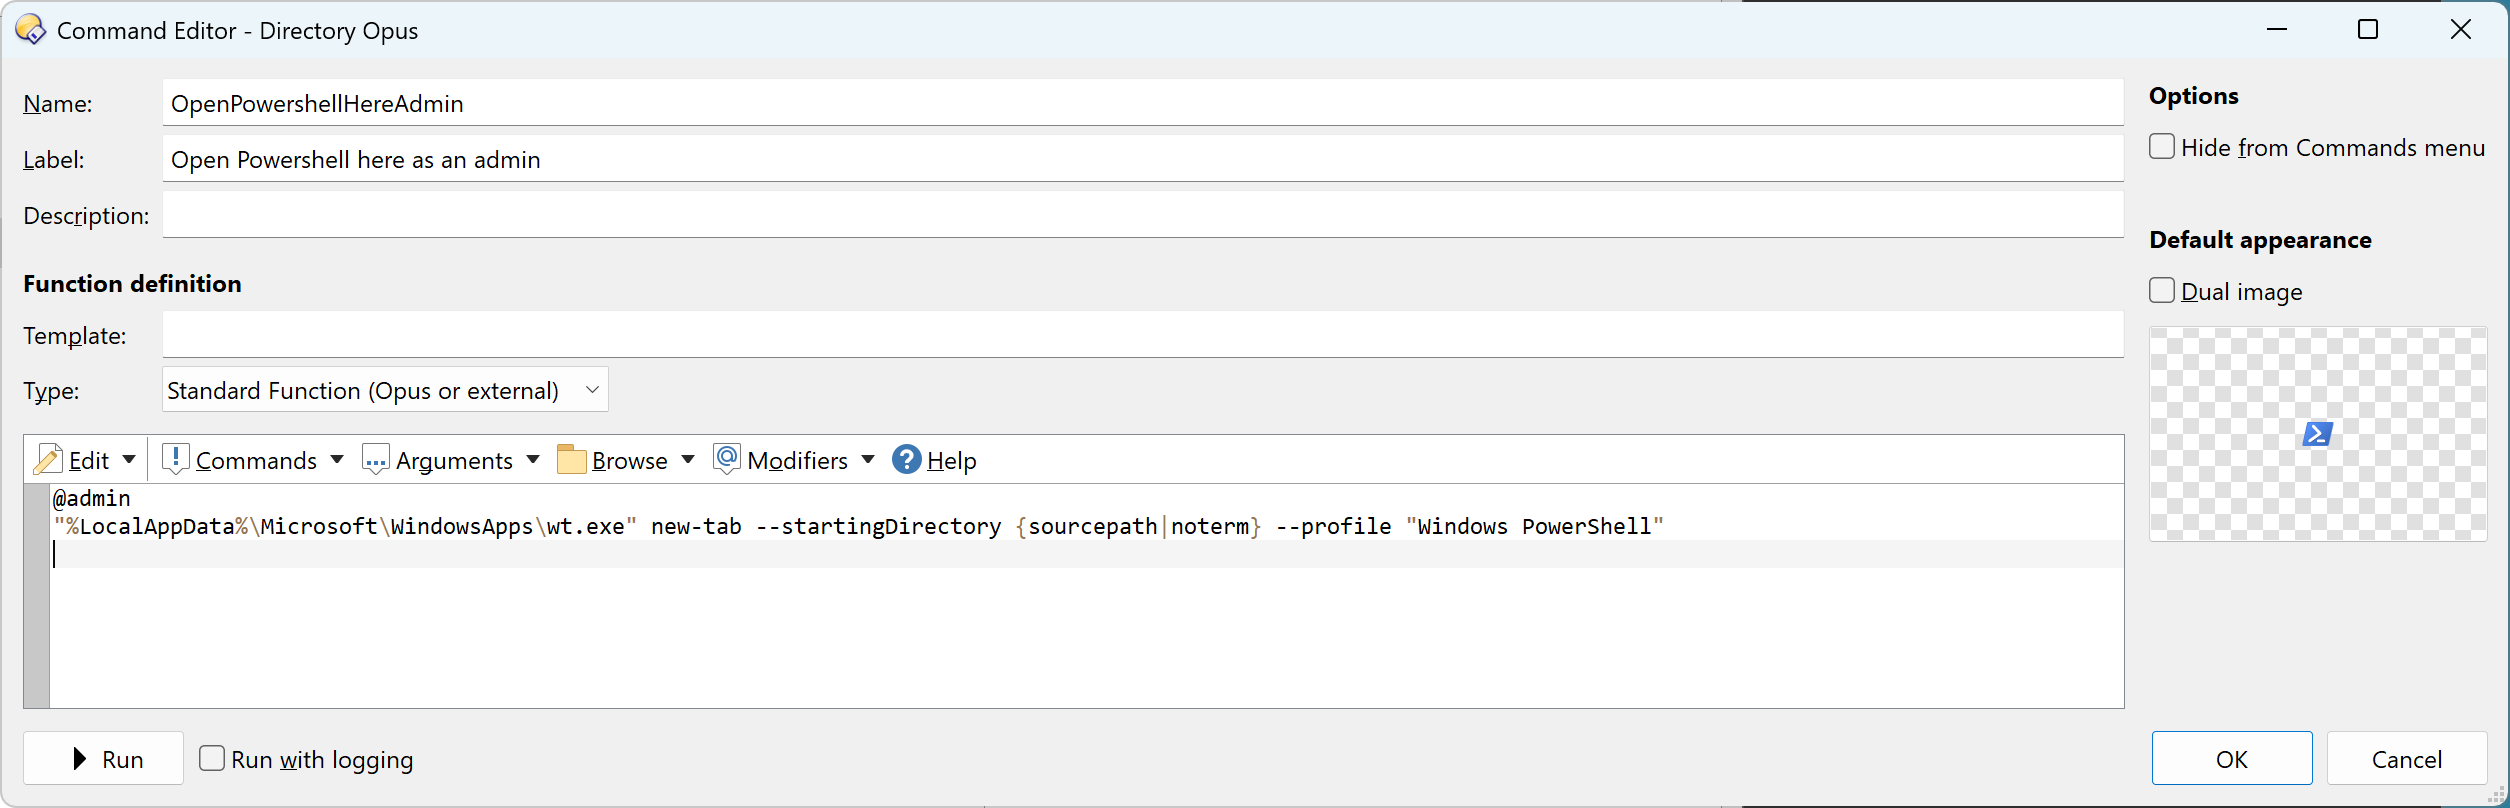Screen dimensions: 2510x808
Task: Click the window resize grip corner
Action: pos(2496,795)
